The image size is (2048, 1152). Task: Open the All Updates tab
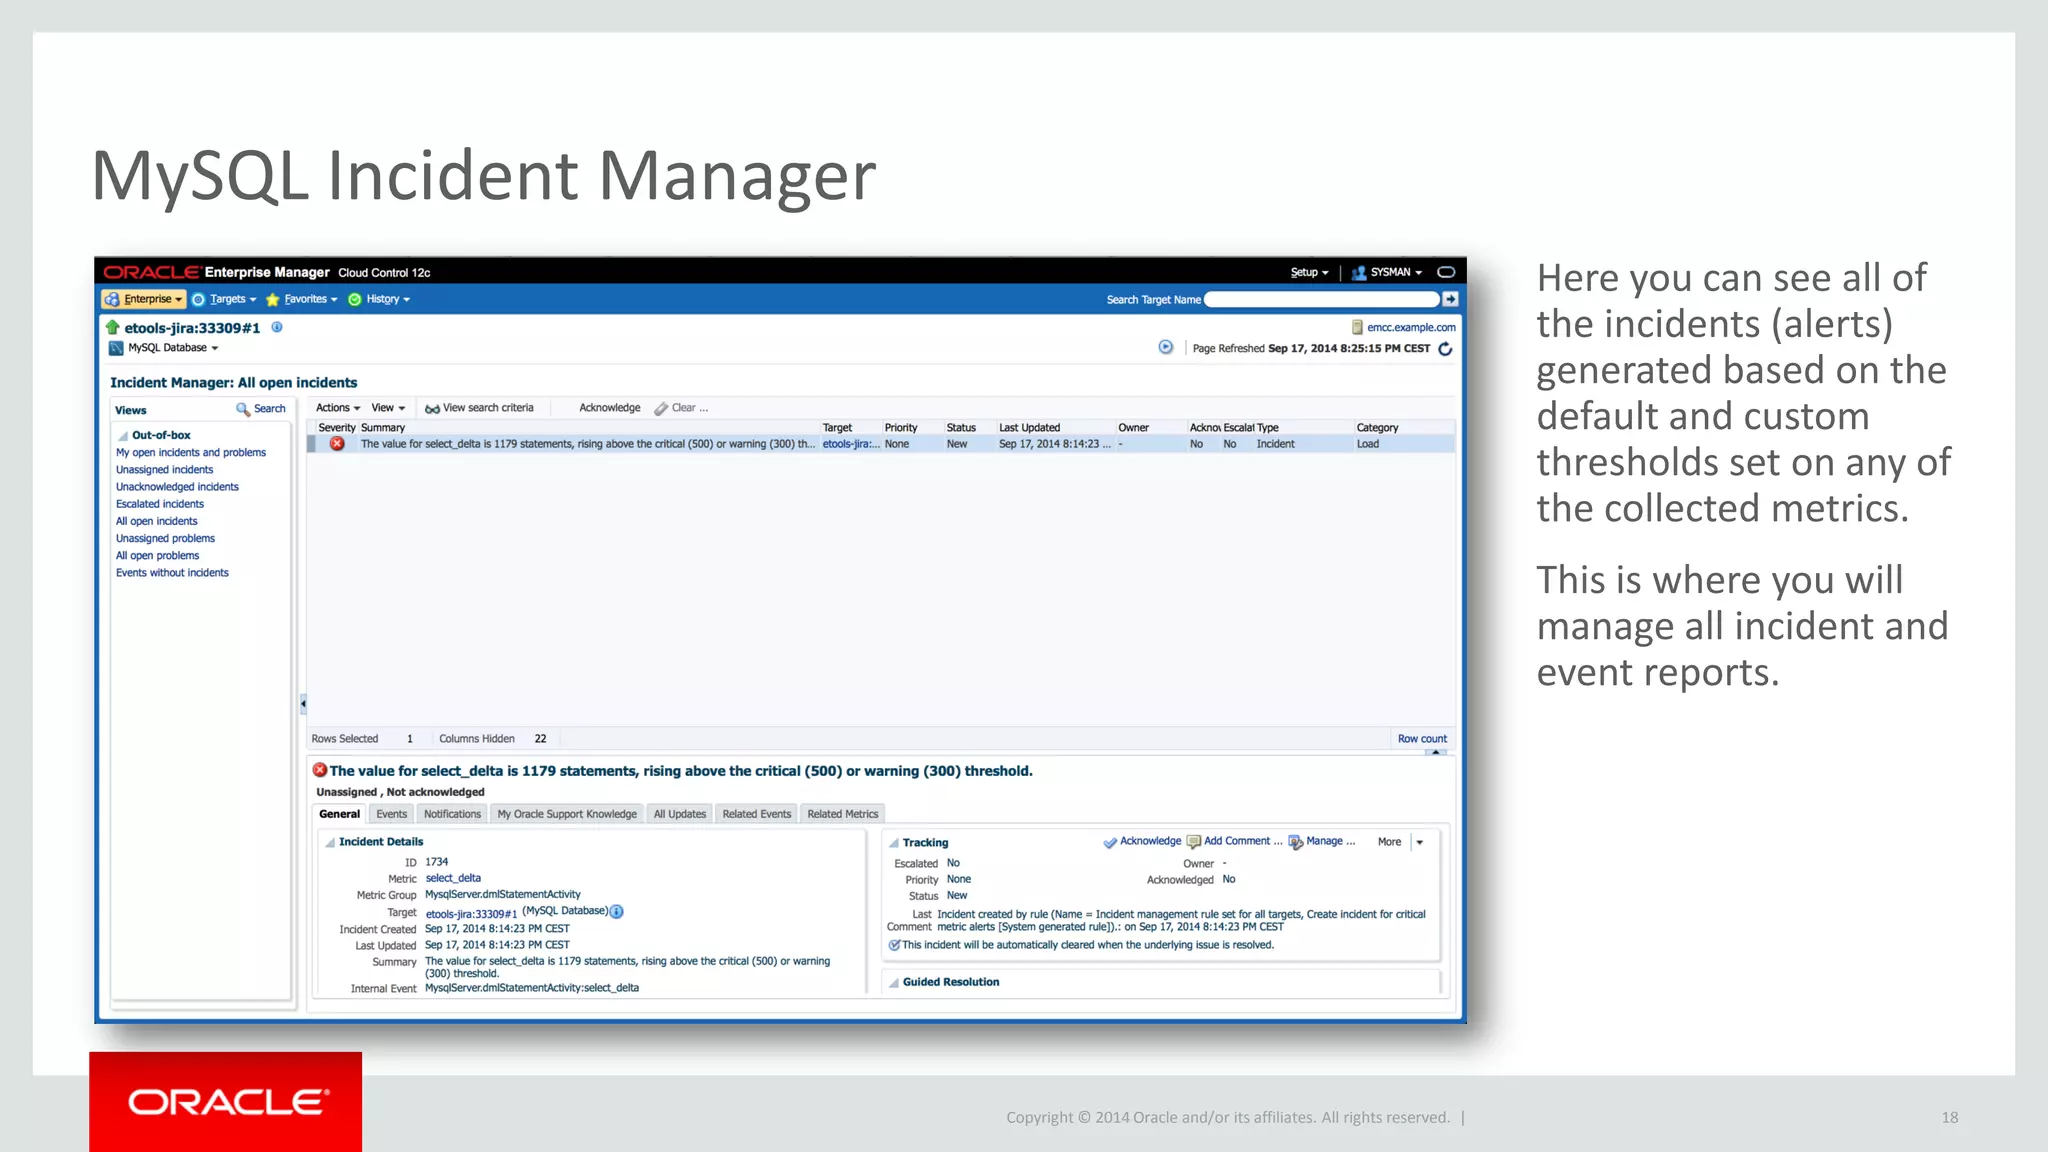click(680, 814)
